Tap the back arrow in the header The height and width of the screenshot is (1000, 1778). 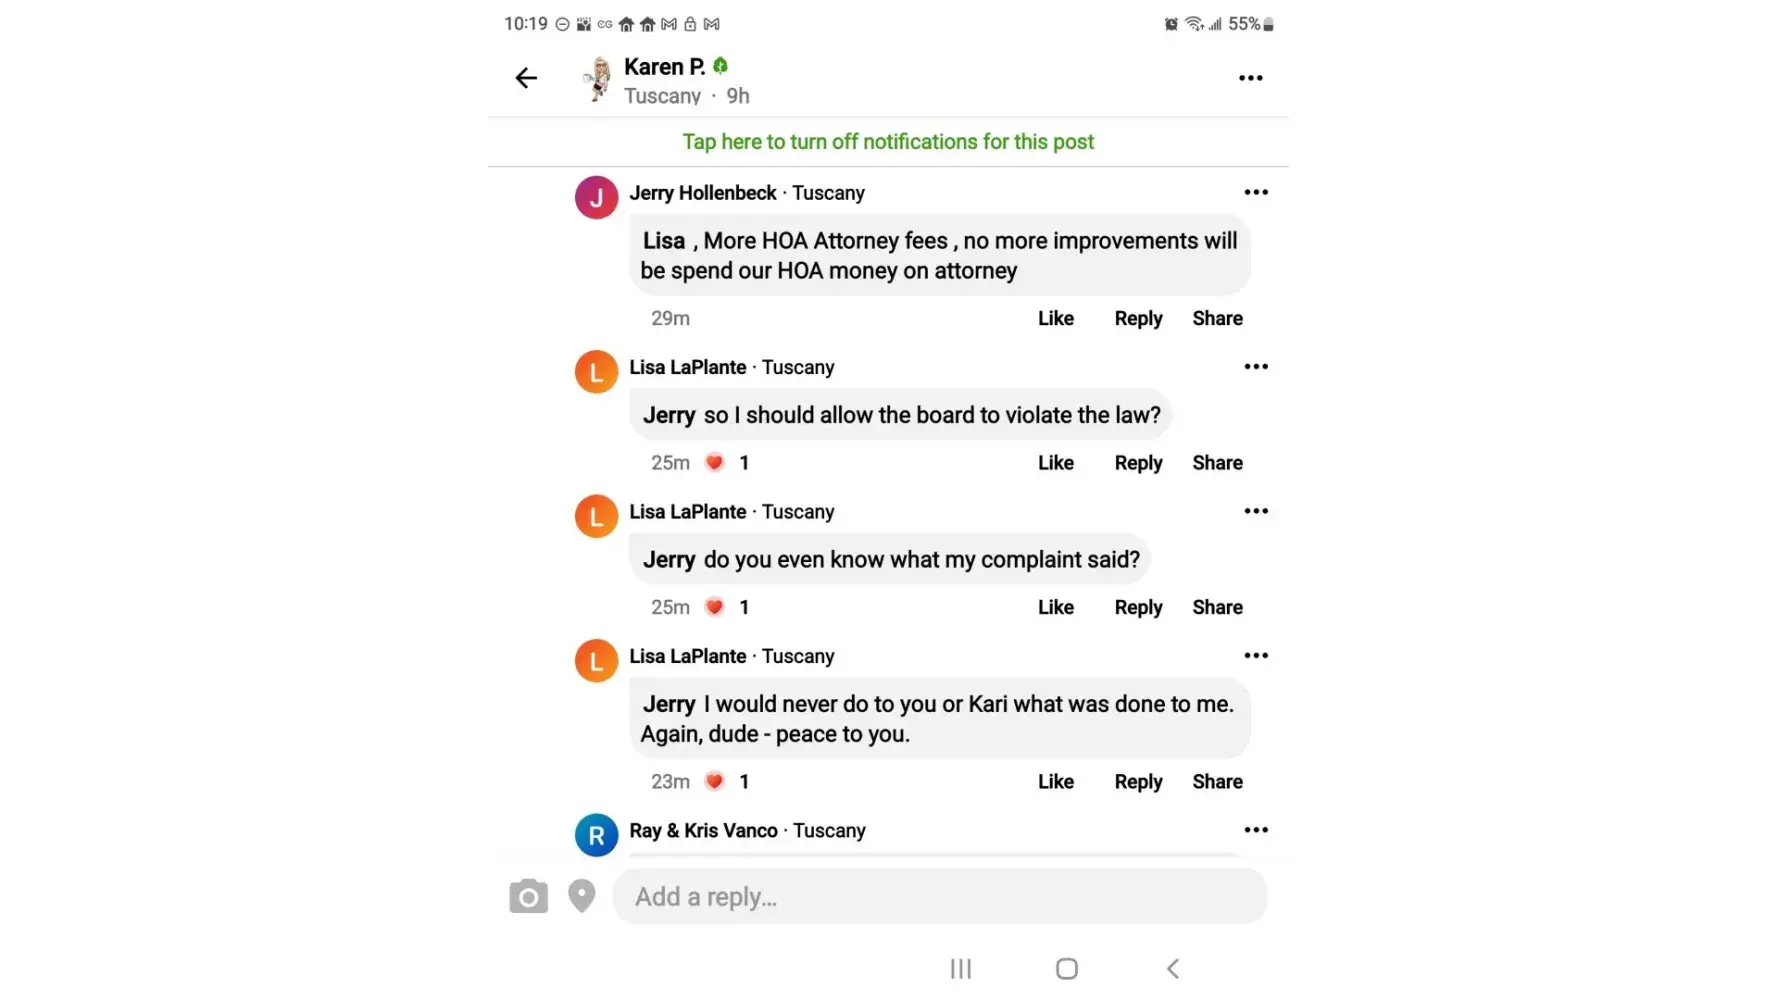coord(526,78)
